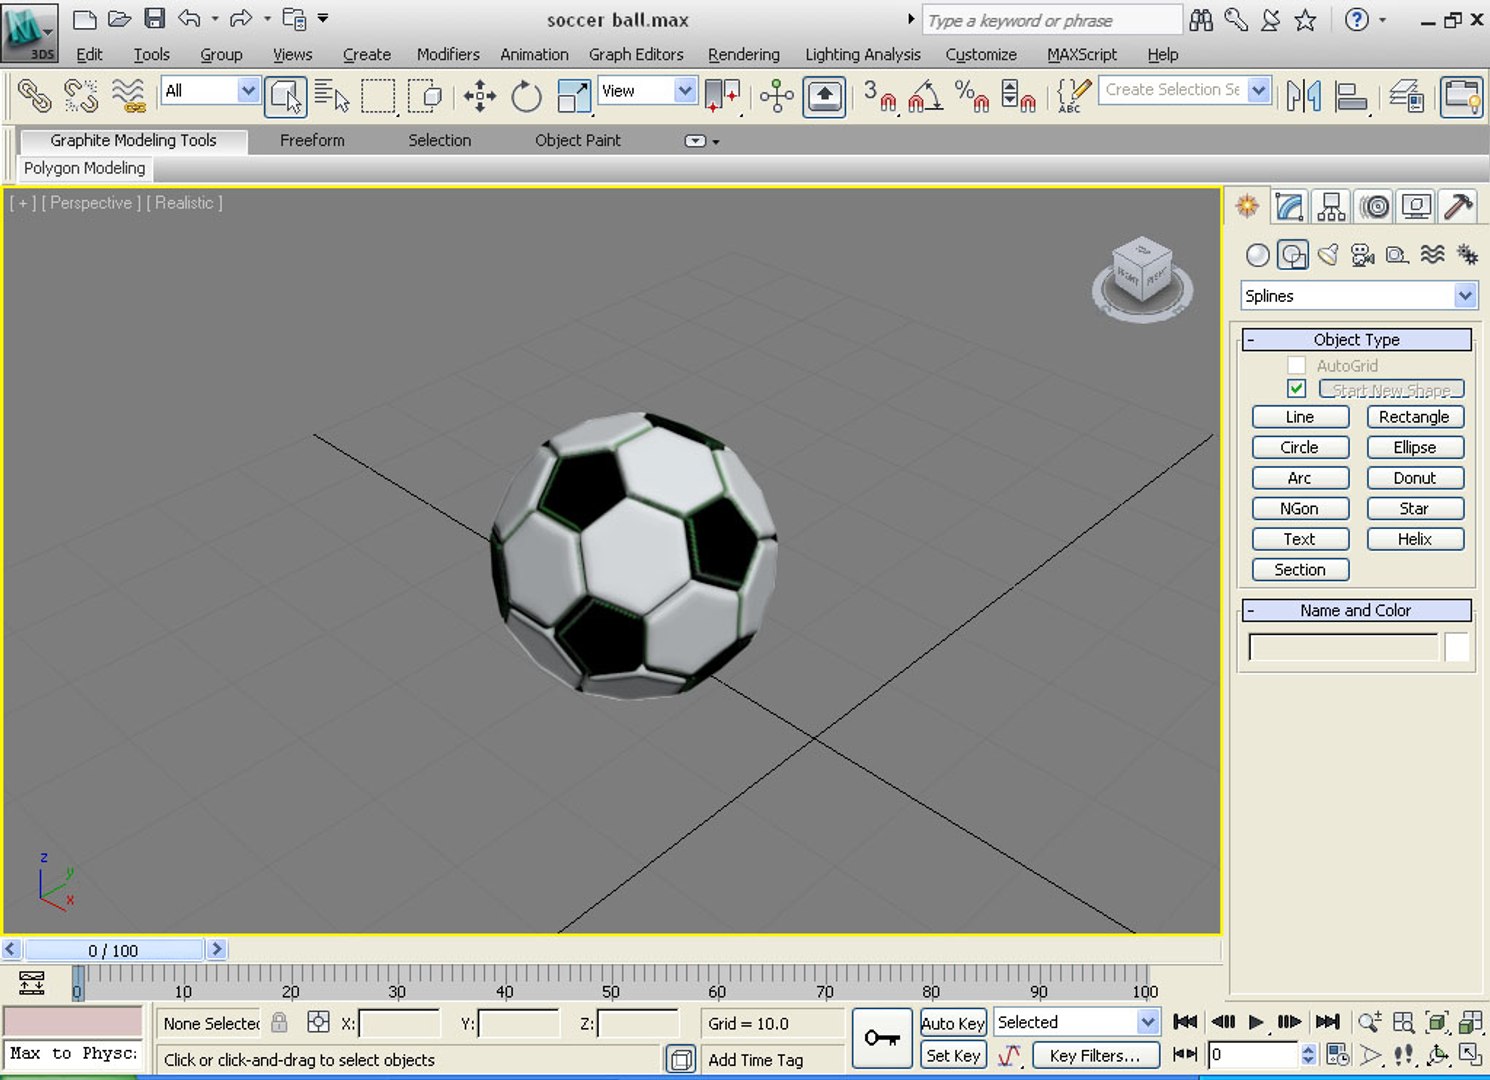
Task: Click the Key Filters button
Action: point(1094,1055)
